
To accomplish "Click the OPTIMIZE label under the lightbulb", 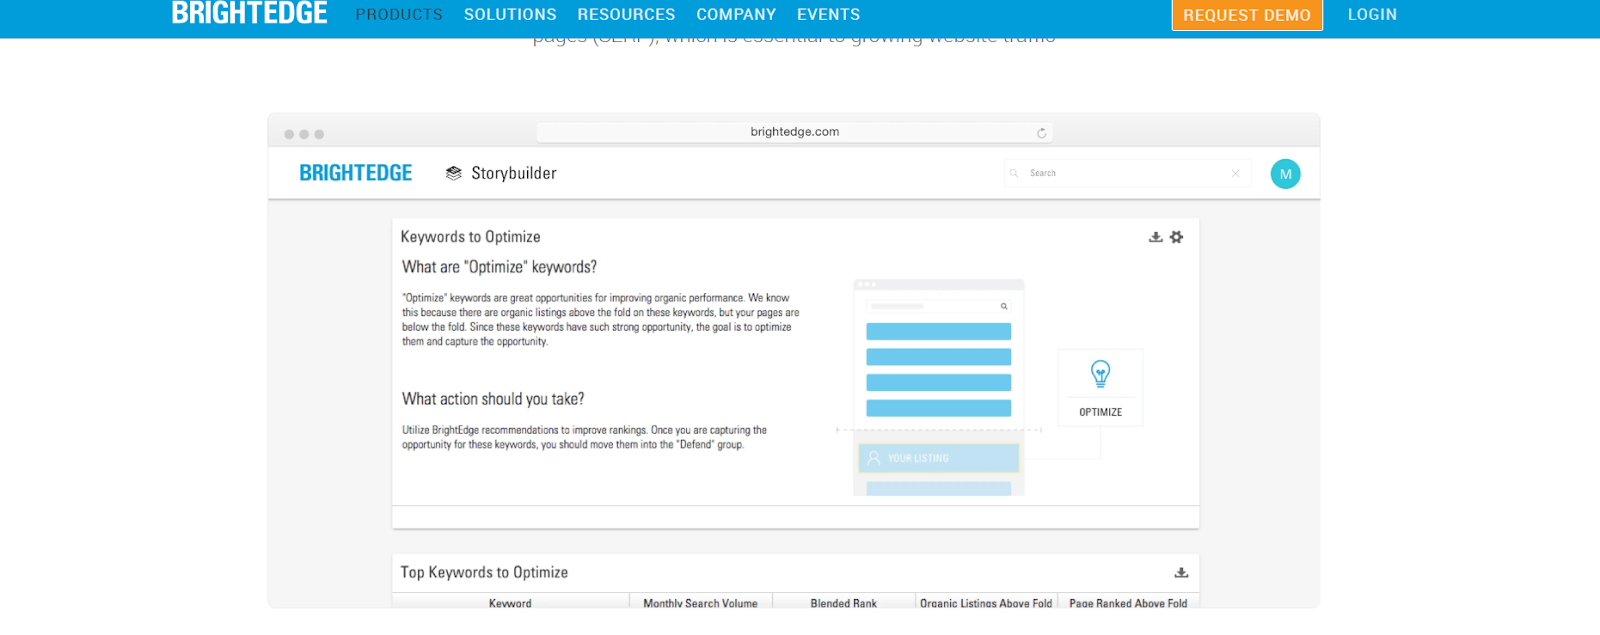I will (1100, 412).
